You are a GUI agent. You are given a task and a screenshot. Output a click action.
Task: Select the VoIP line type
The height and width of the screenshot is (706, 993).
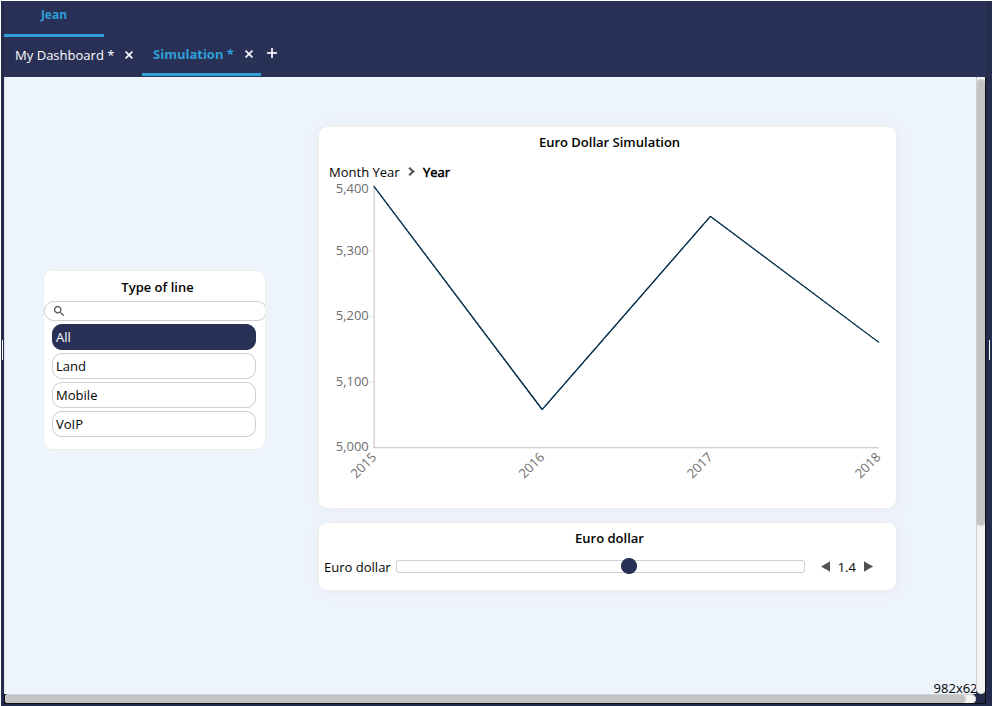[154, 424]
